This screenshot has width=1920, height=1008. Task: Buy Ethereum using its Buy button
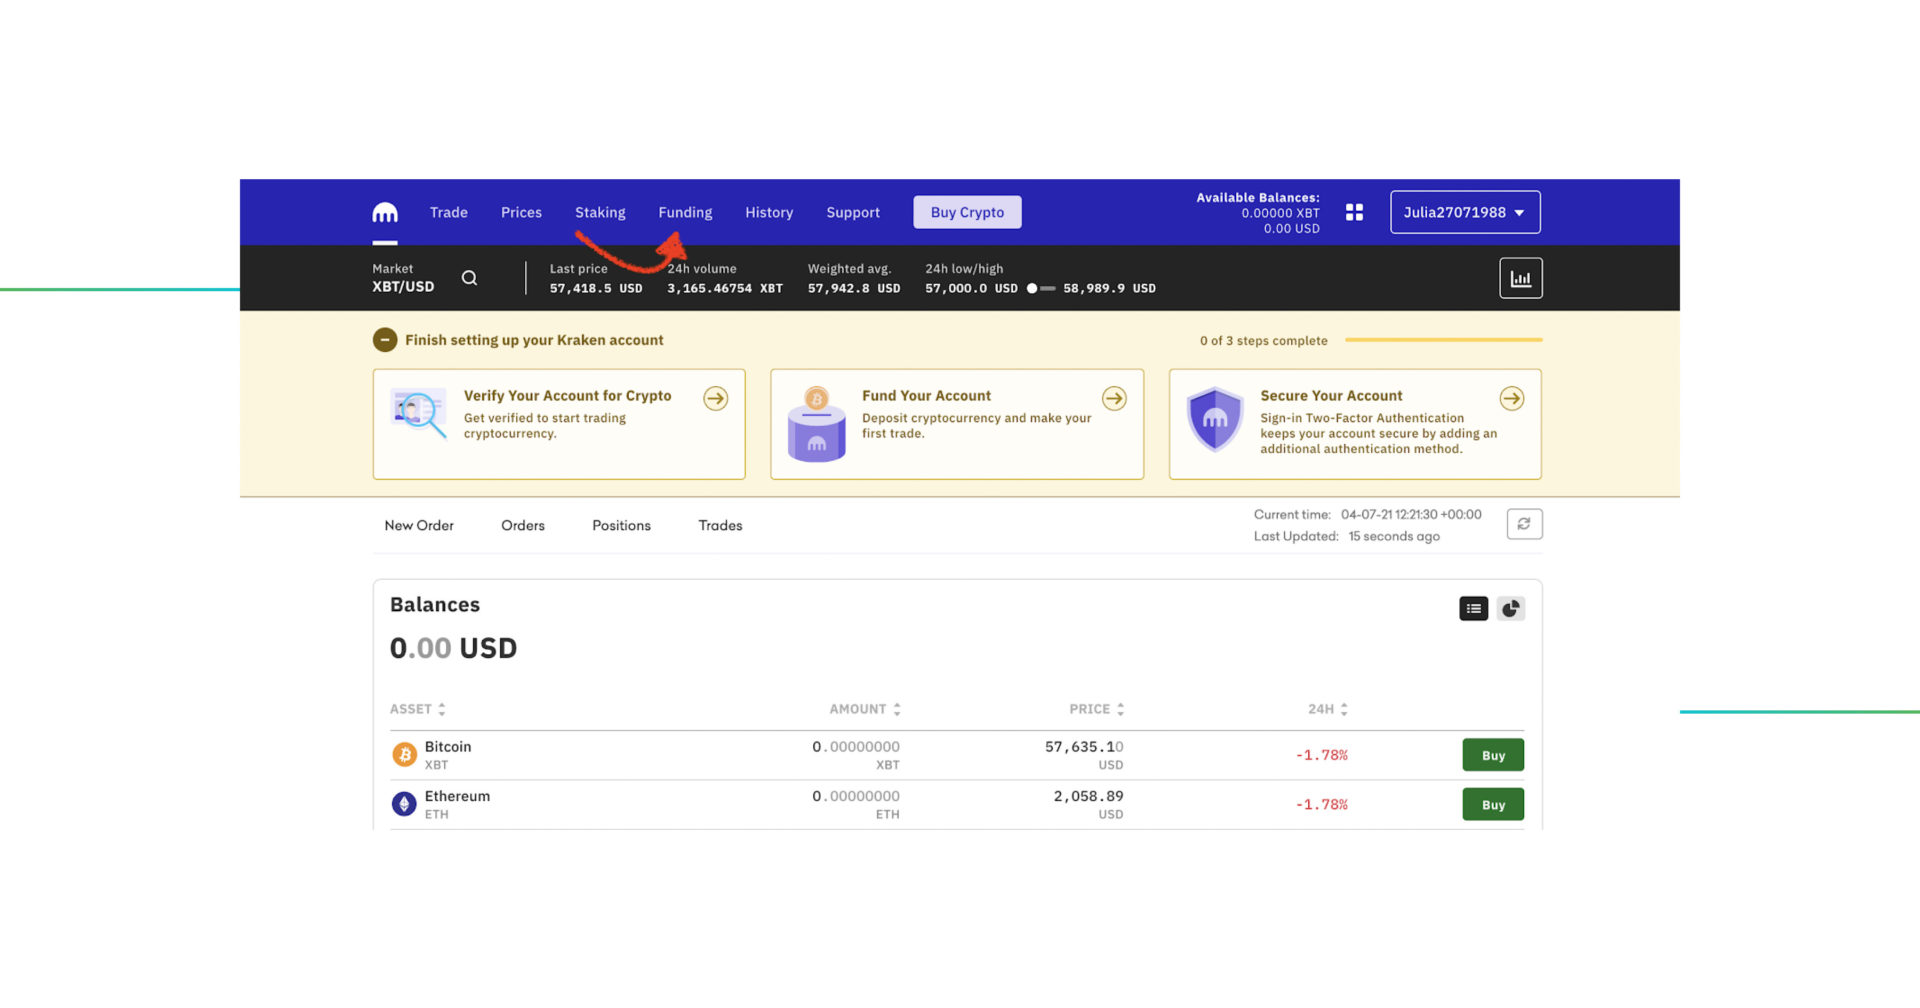coord(1493,804)
